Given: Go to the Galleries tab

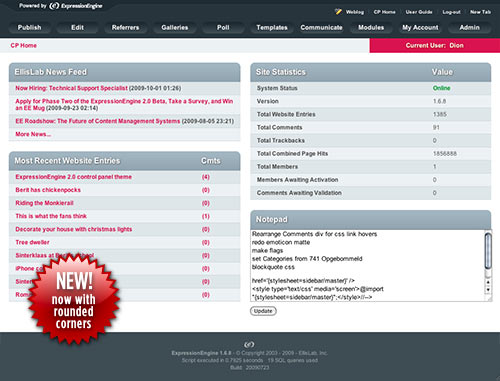Looking at the screenshot, I should click(x=175, y=28).
